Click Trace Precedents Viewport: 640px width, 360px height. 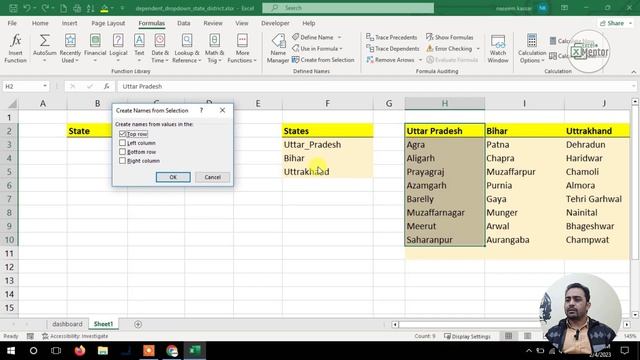[392, 37]
